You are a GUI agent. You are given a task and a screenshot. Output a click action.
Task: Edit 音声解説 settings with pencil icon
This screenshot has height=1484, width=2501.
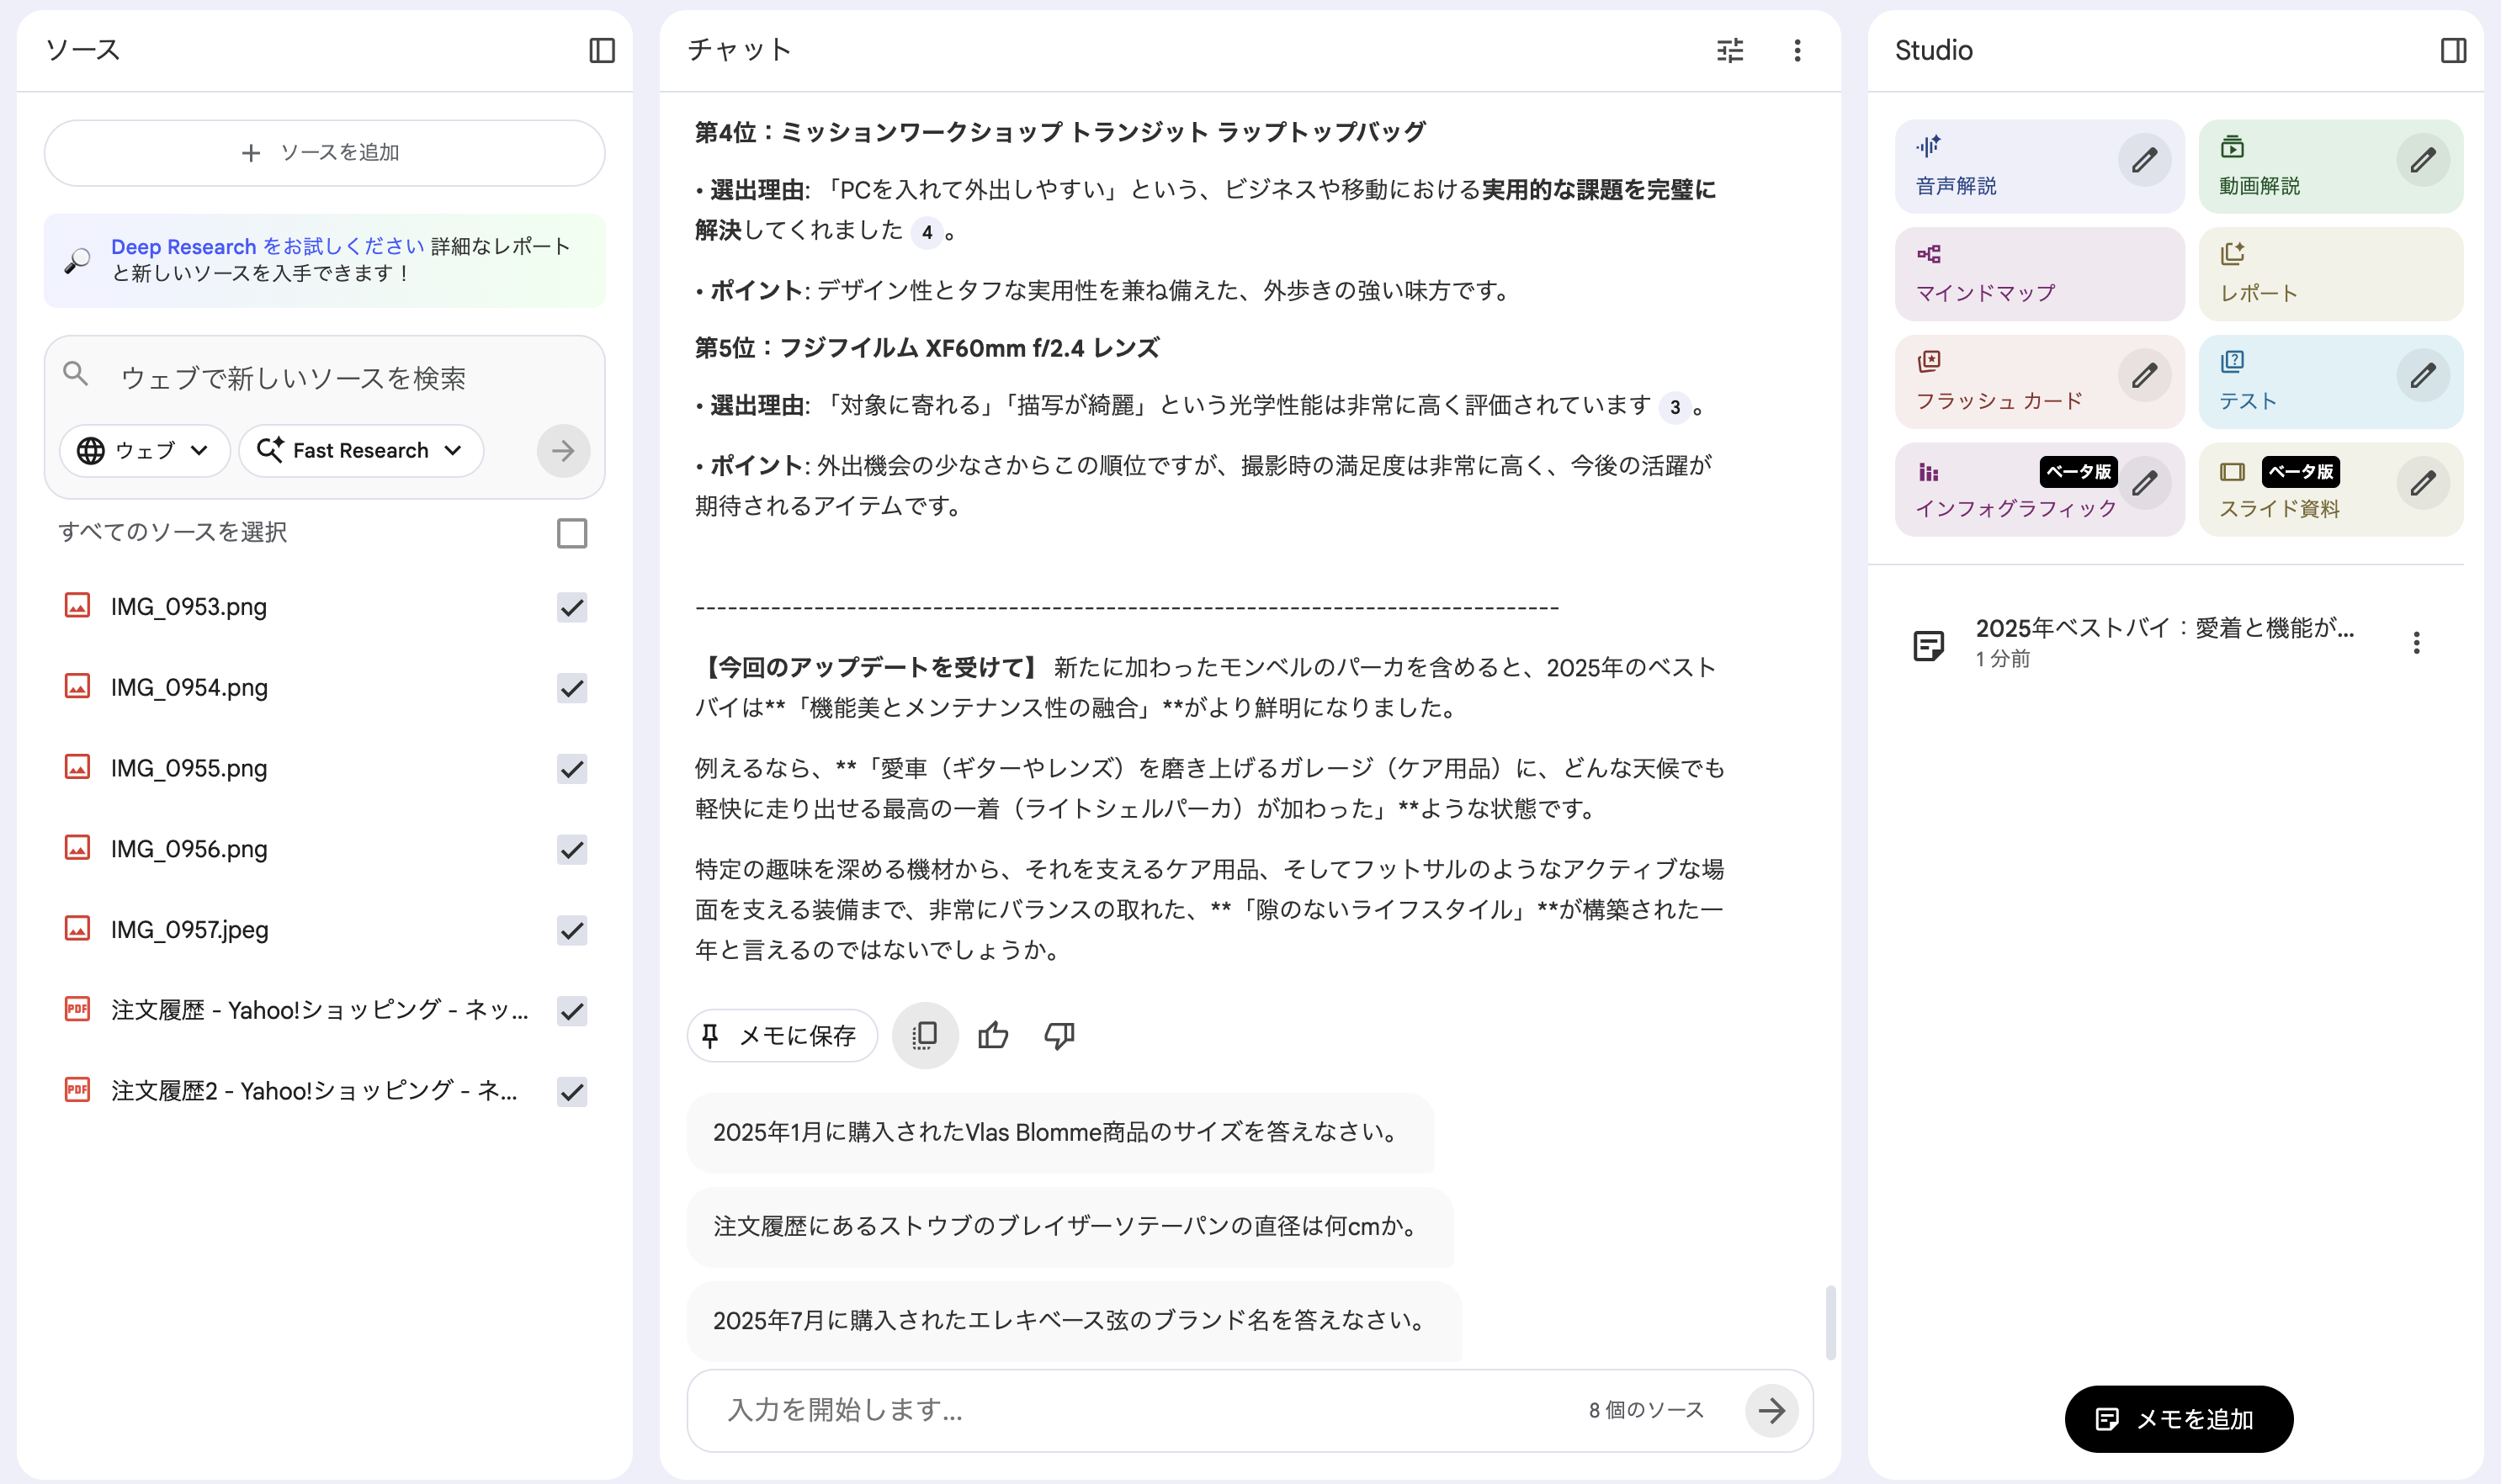2144,160
